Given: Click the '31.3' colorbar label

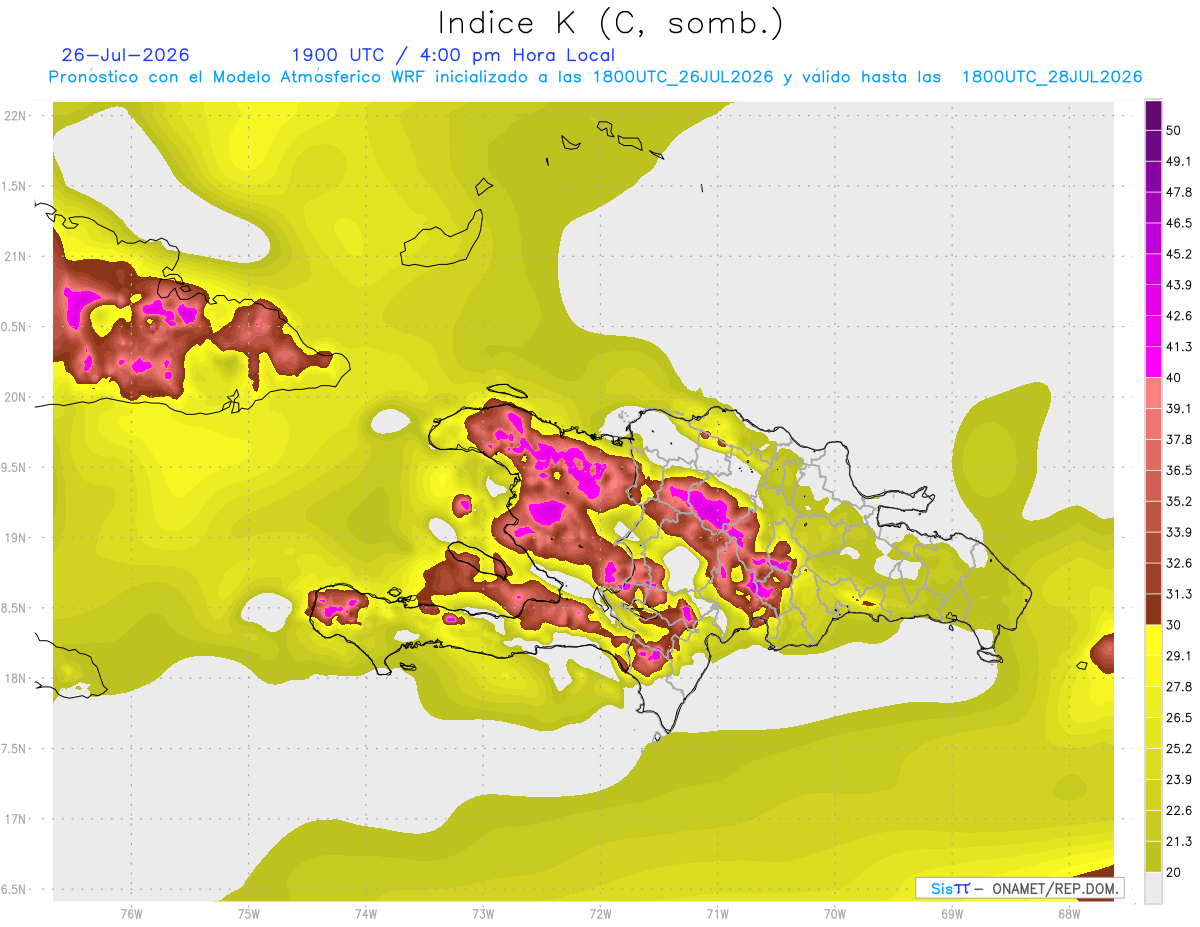Looking at the screenshot, I should click(x=1179, y=594).
